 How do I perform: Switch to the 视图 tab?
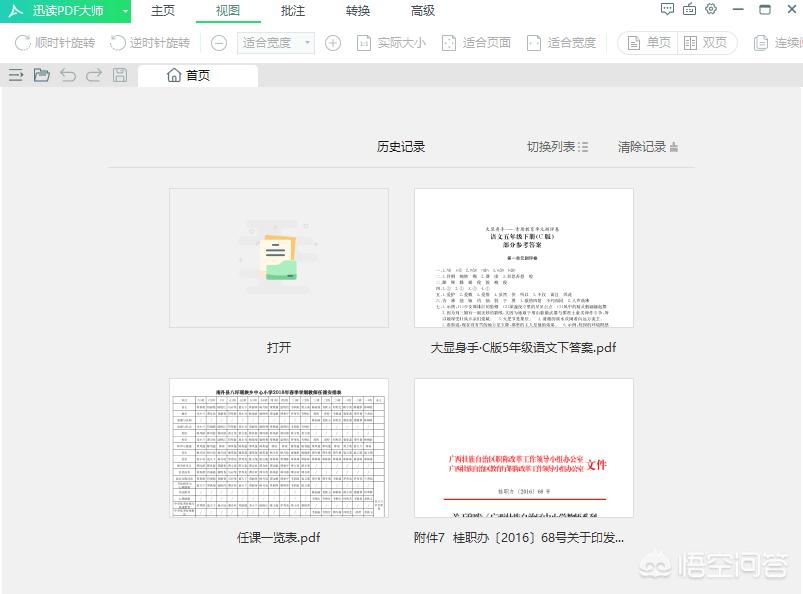tap(228, 11)
